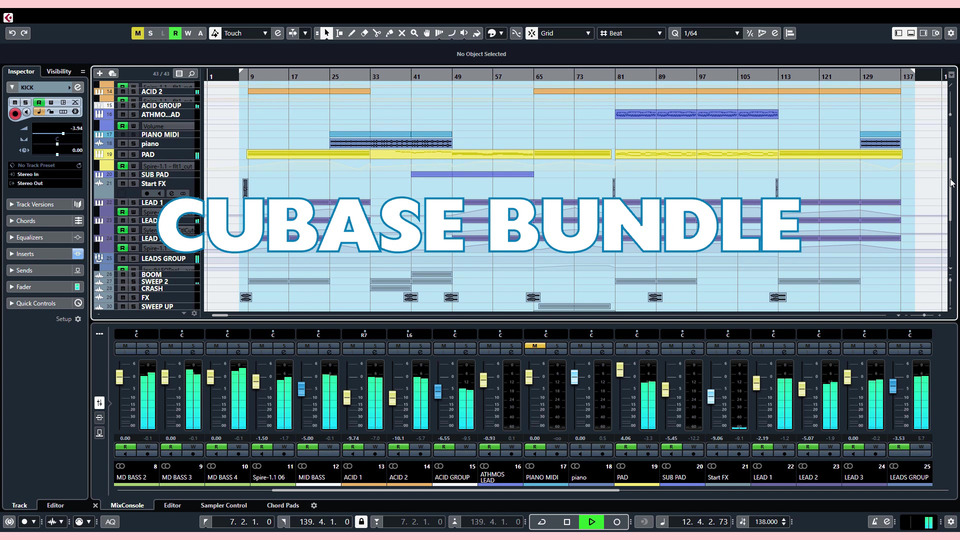Select the LEADS GROUP track

(163, 259)
